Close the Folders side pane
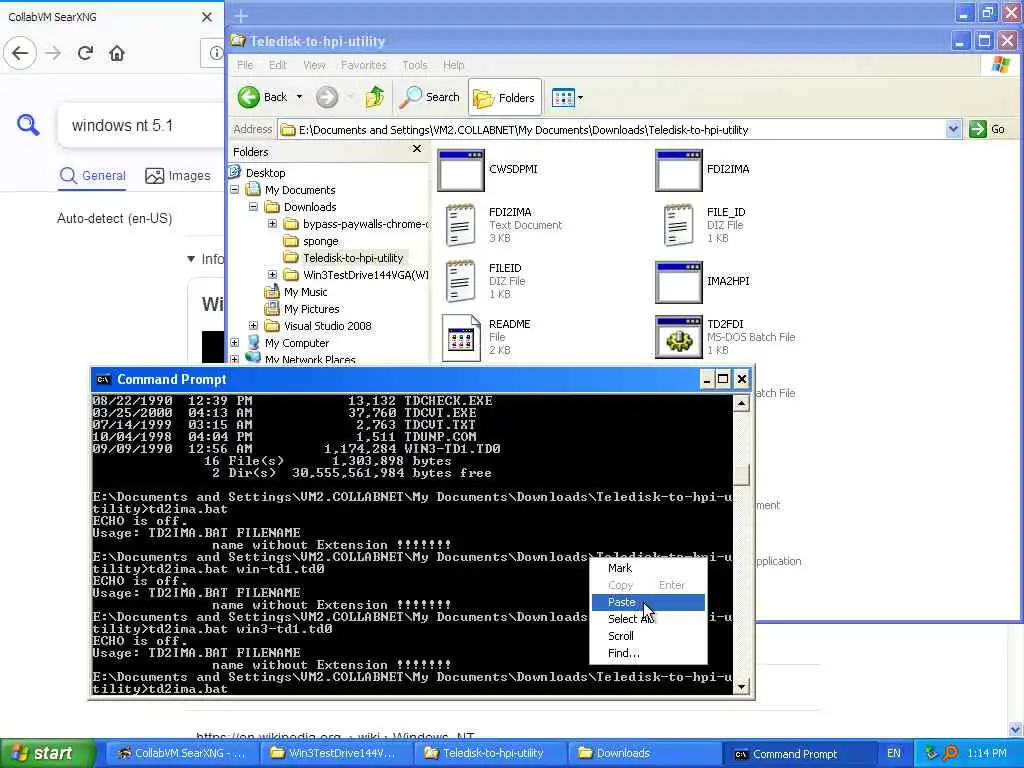The width and height of the screenshot is (1024, 768). click(x=417, y=150)
